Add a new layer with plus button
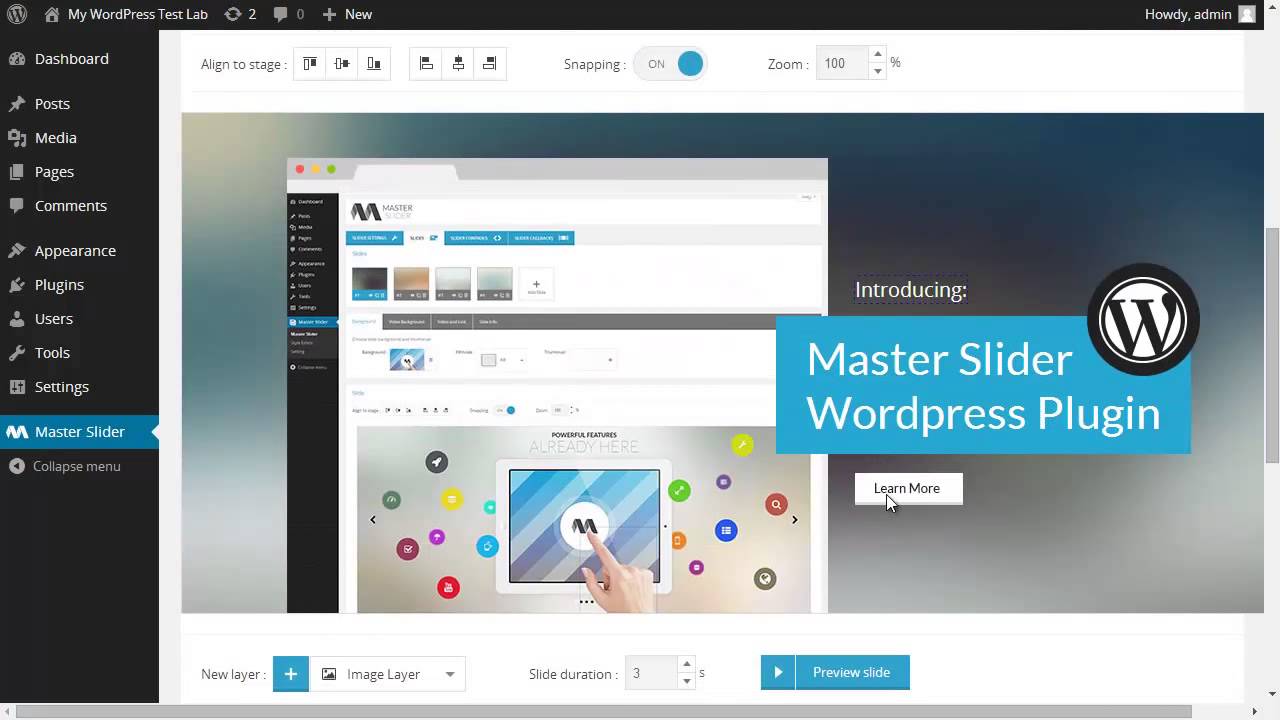 pos(291,674)
